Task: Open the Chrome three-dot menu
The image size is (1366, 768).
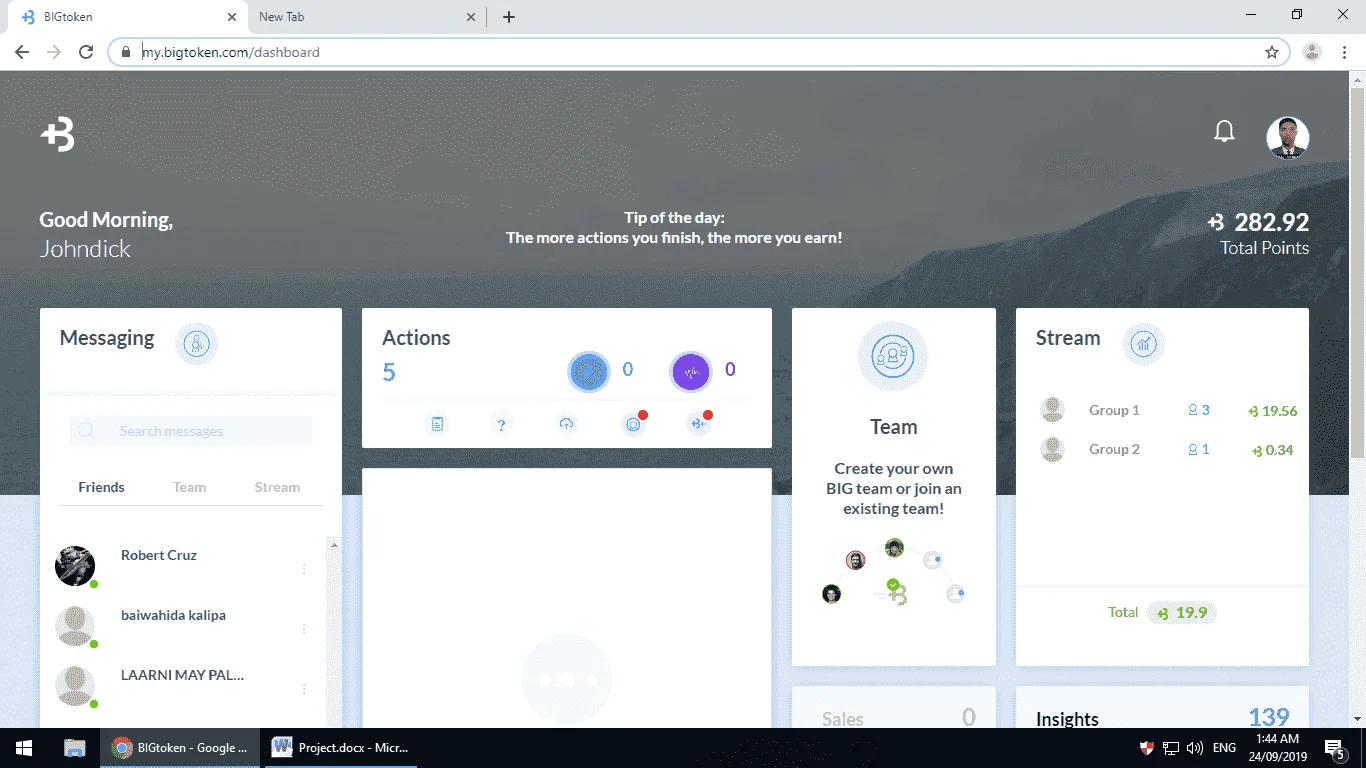Action: [x=1345, y=52]
